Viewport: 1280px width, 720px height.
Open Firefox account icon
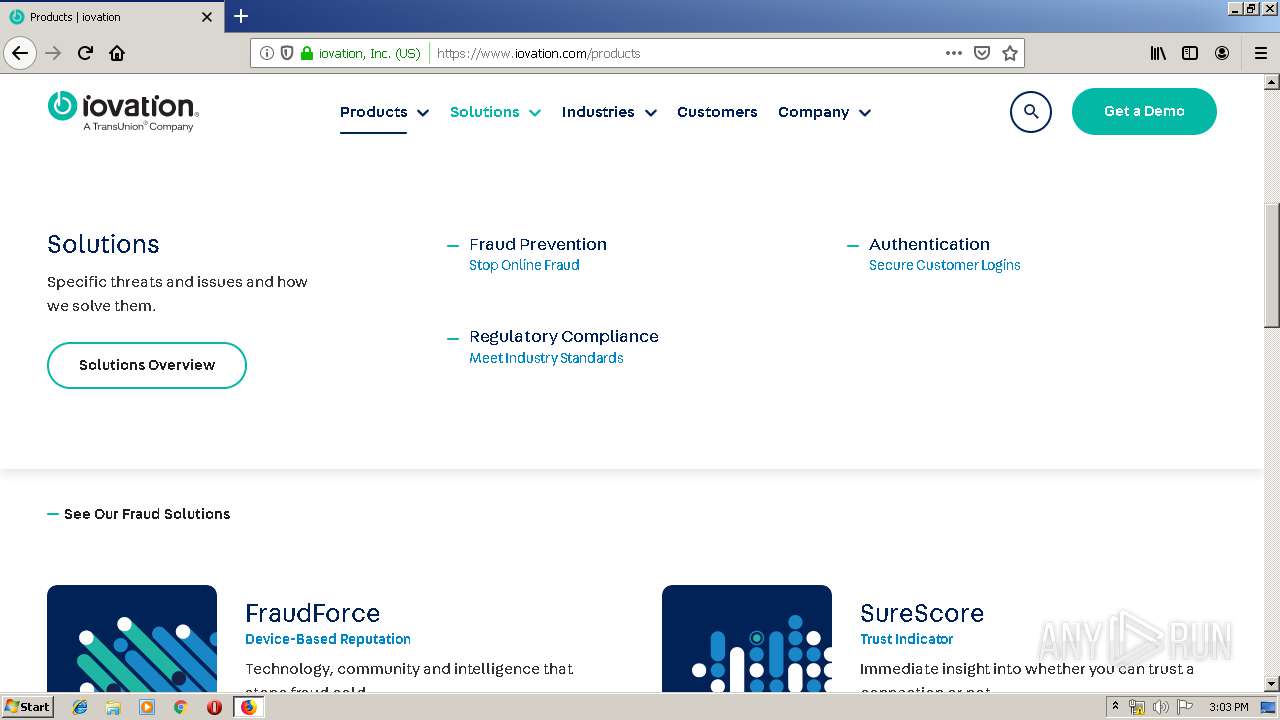tap(1222, 53)
